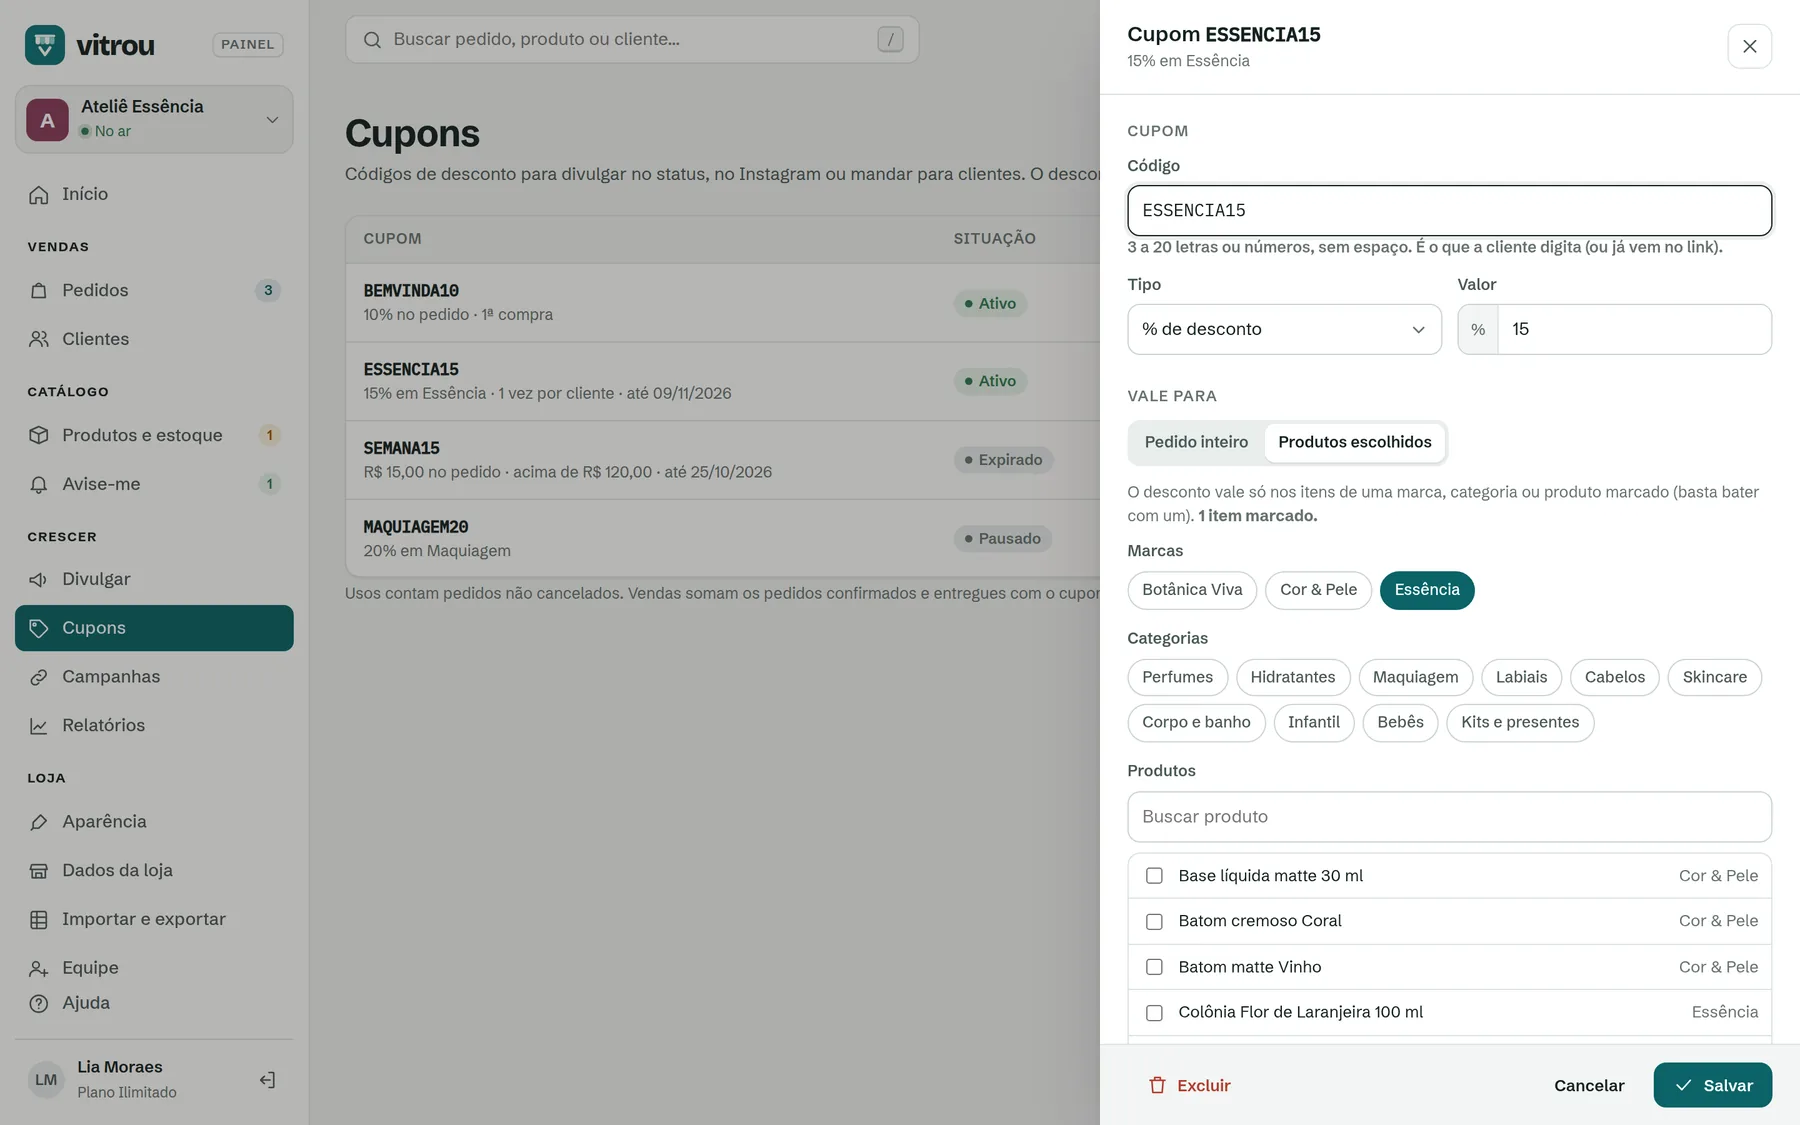This screenshot has width=1800, height=1125.
Task: Click the Clientes people icon
Action: (x=39, y=340)
